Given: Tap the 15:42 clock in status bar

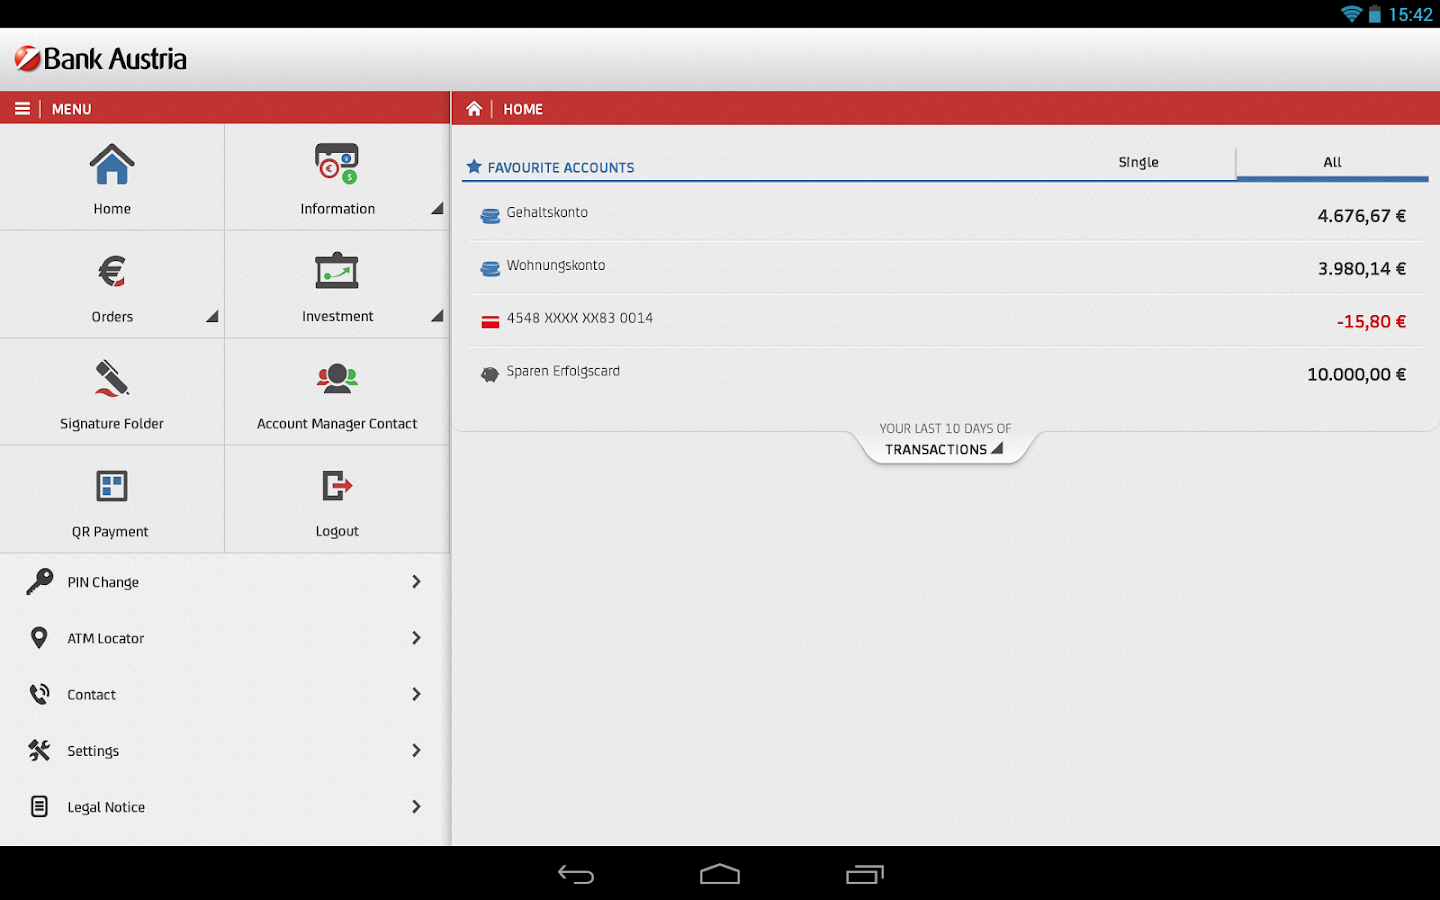Looking at the screenshot, I should [x=1410, y=14].
